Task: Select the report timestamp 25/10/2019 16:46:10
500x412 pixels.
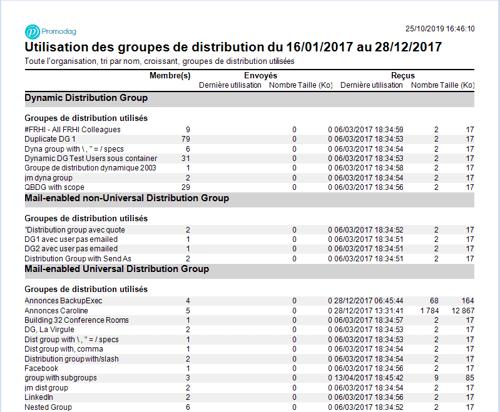Action: coord(440,29)
